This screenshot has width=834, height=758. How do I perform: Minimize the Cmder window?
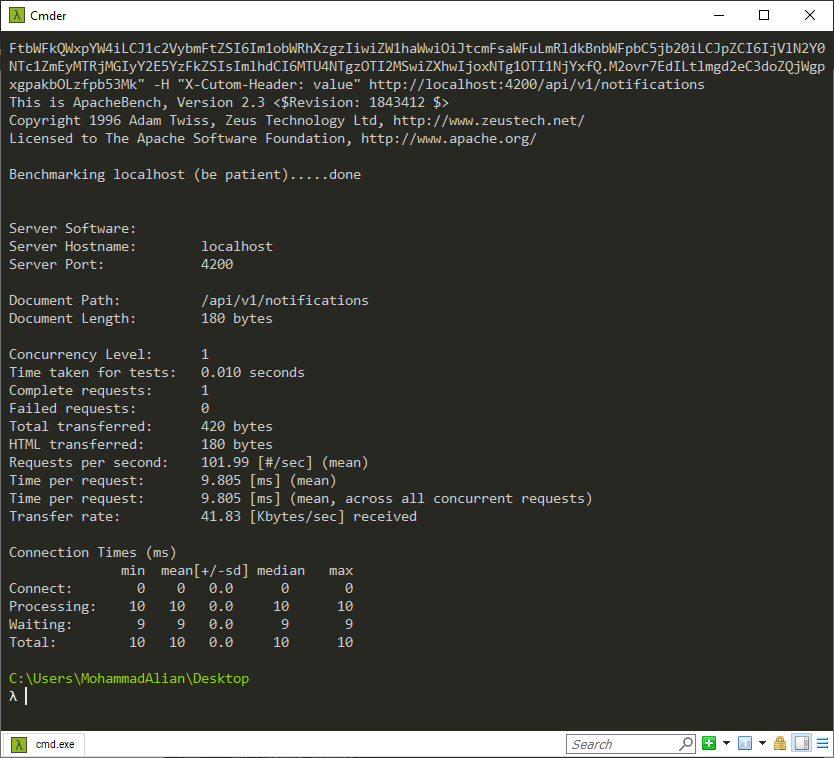click(718, 15)
